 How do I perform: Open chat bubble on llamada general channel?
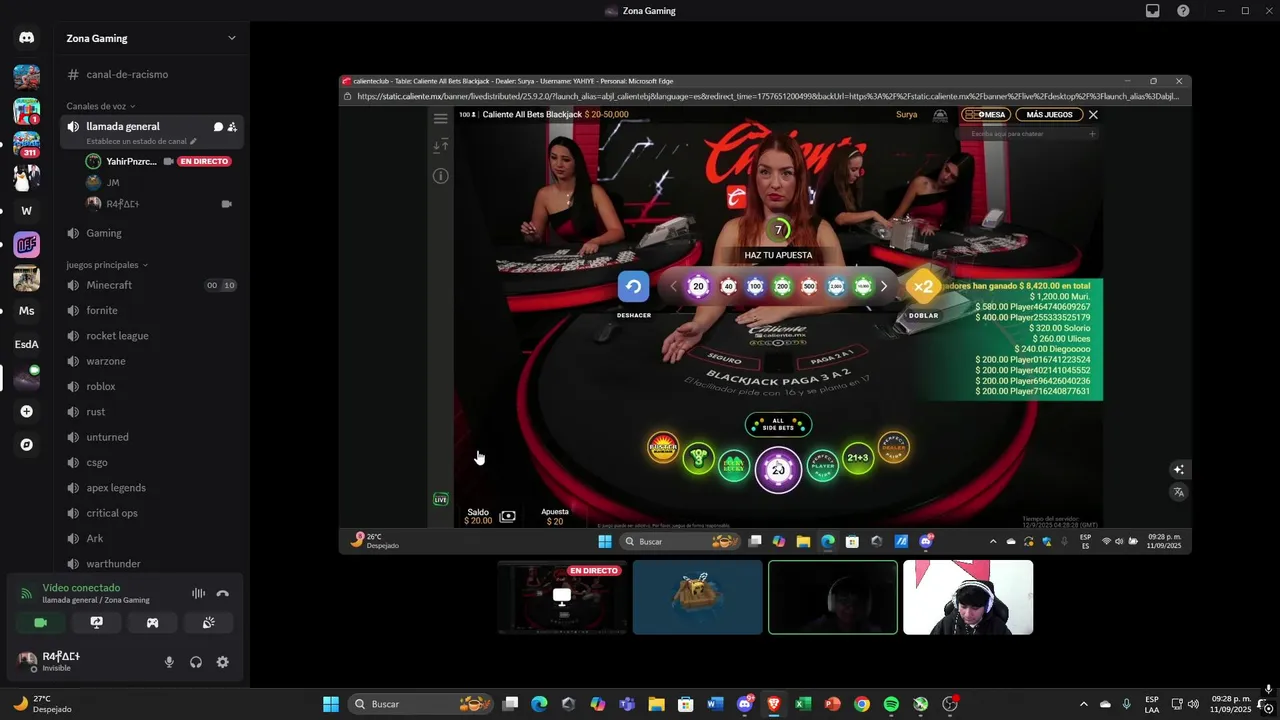[x=218, y=127]
